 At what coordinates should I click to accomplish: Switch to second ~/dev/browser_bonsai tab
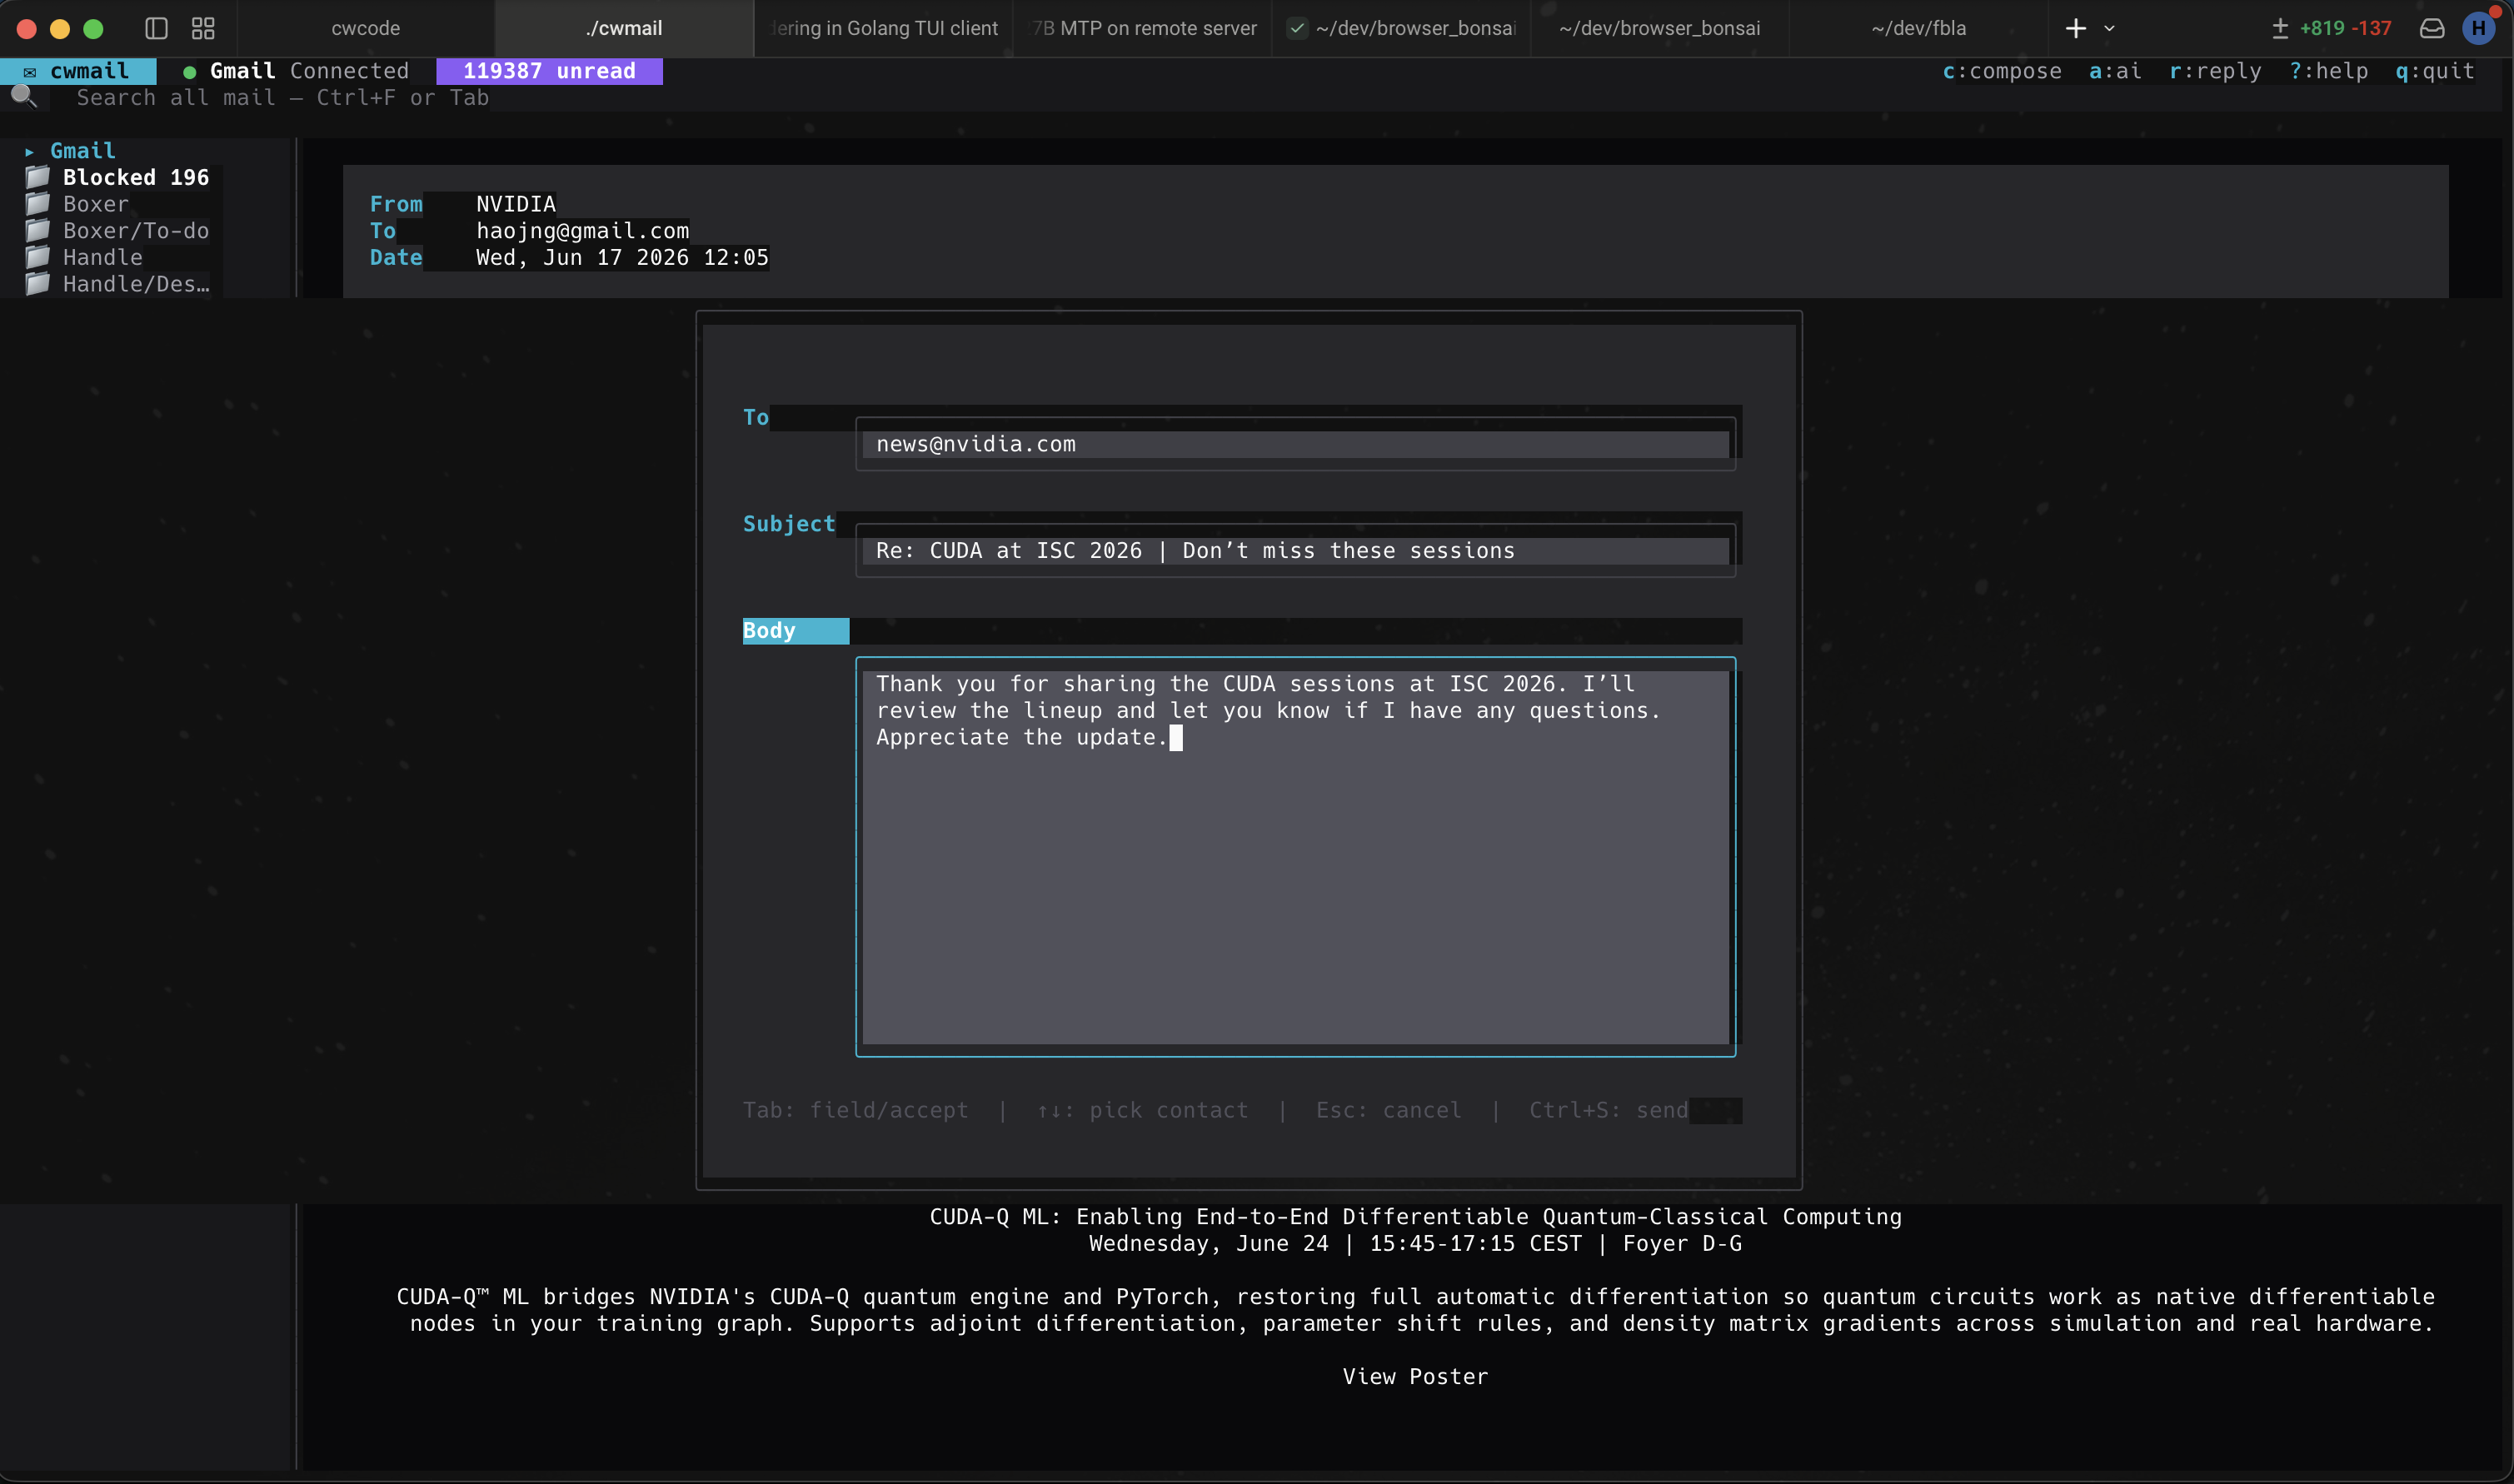[1660, 28]
